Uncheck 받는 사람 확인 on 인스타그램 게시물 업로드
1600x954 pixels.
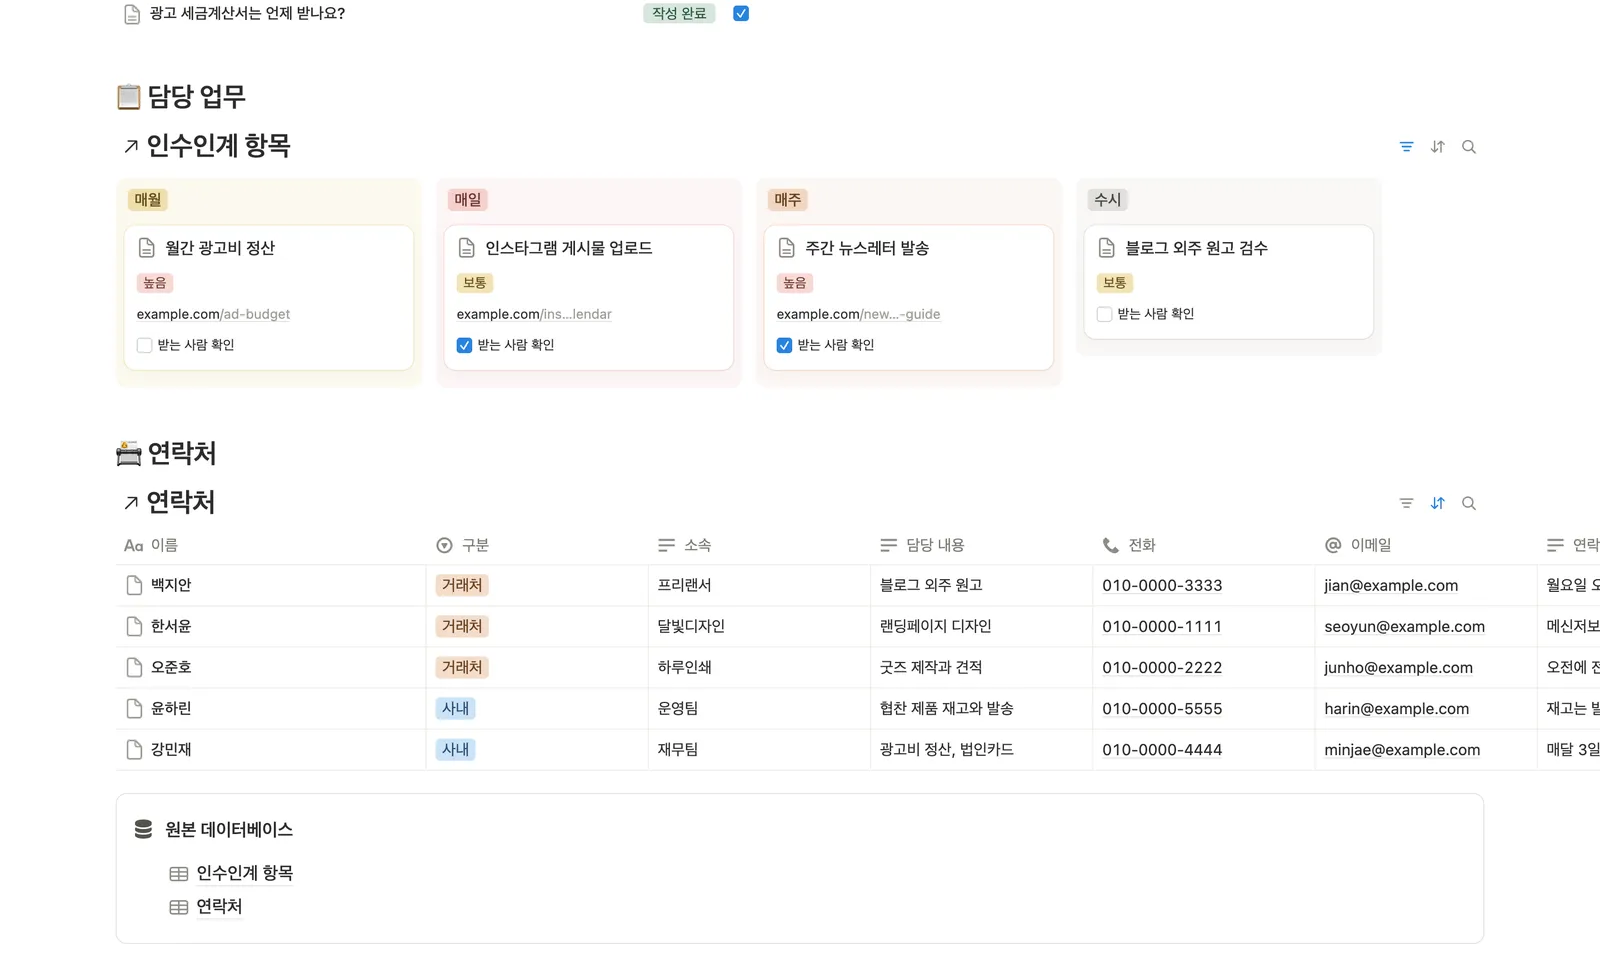click(x=464, y=345)
